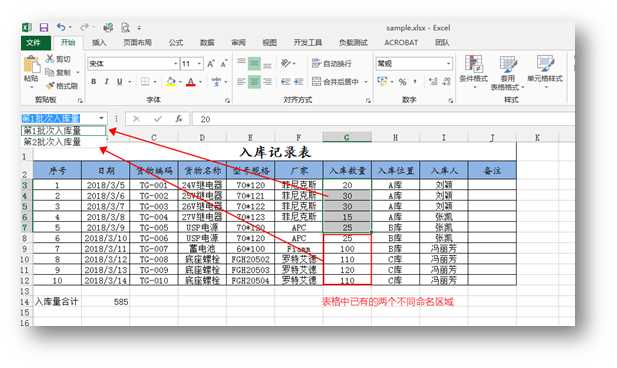Viewport: 617px width, 368px height.
Task: Switch to the Formulas (公式) tab
Action: 175,43
